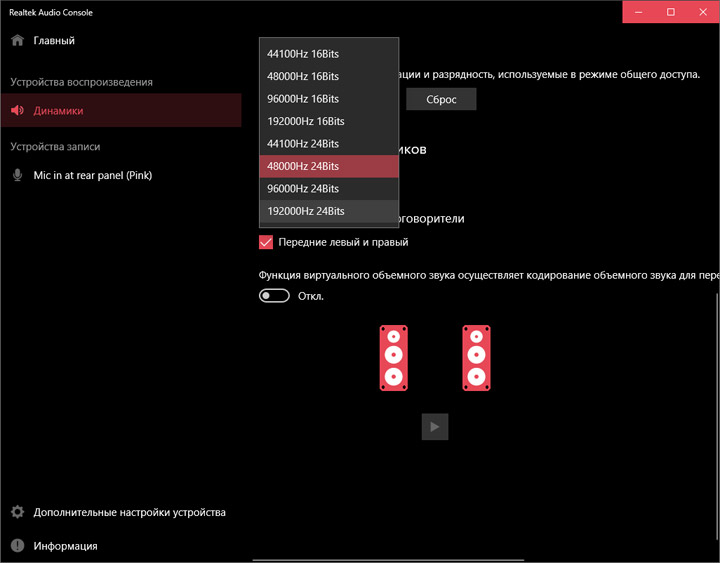720x563 pixels.
Task: Click the exclamation icon beside Информация
Action: pos(17,546)
